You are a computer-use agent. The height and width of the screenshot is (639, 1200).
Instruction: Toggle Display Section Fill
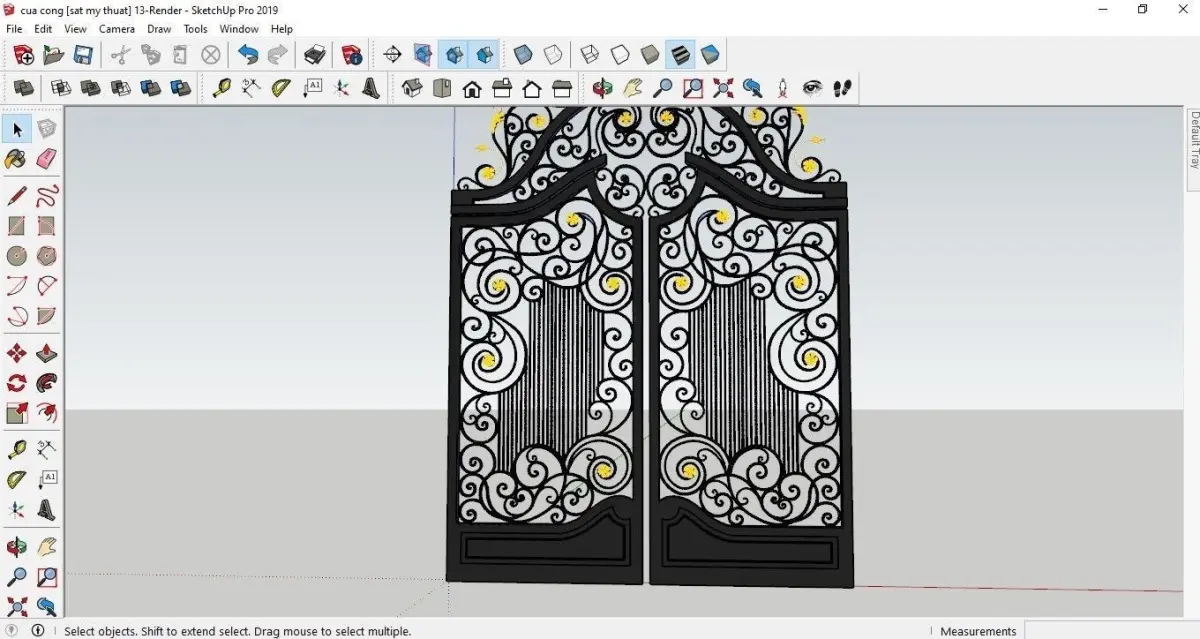[484, 55]
